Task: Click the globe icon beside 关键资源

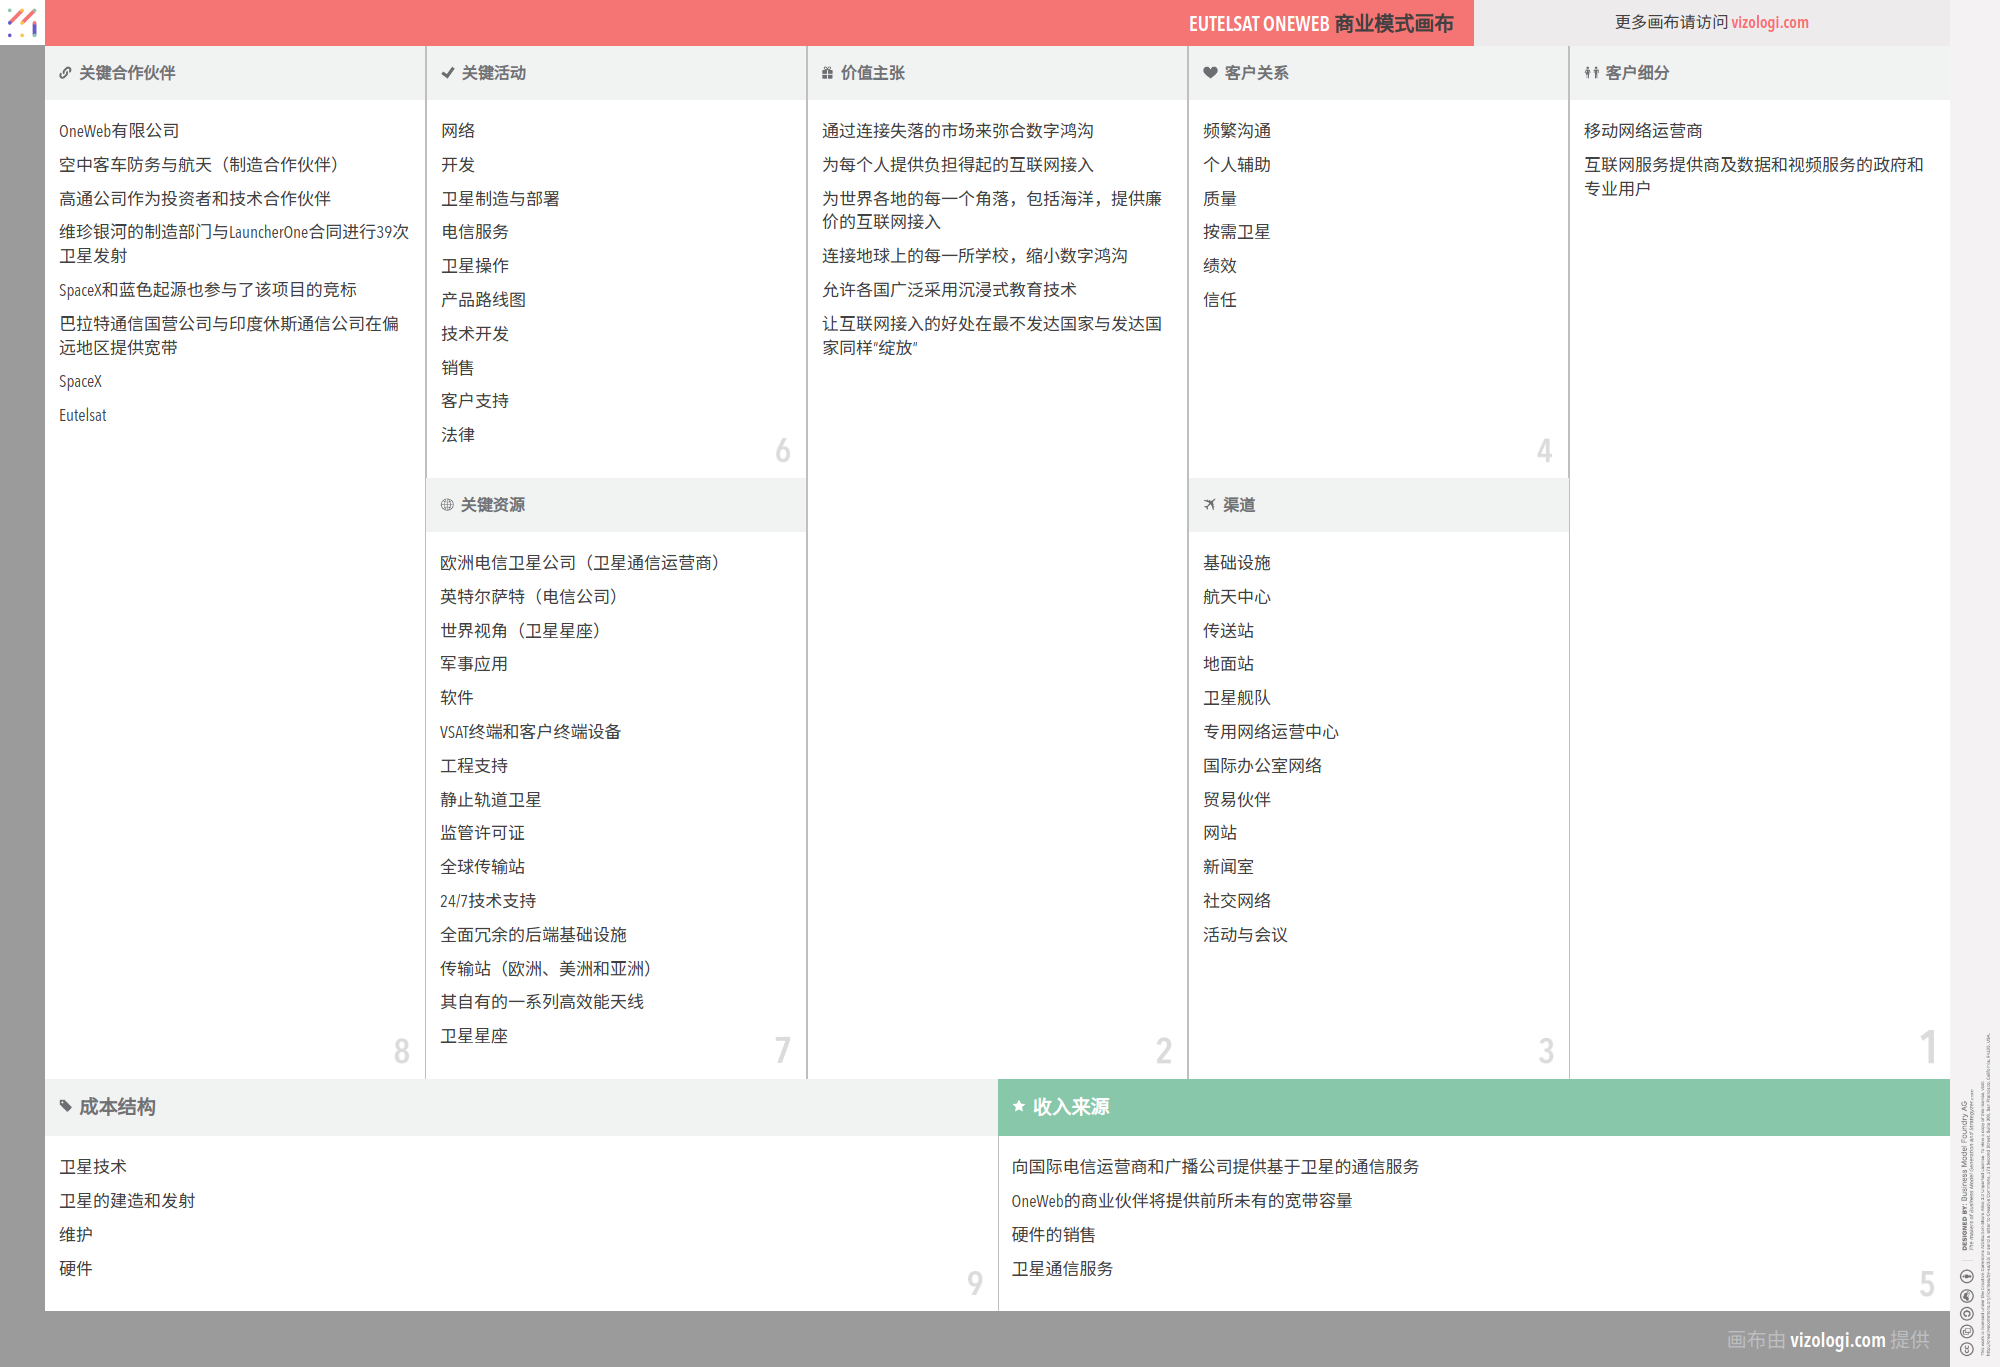Action: 447,505
